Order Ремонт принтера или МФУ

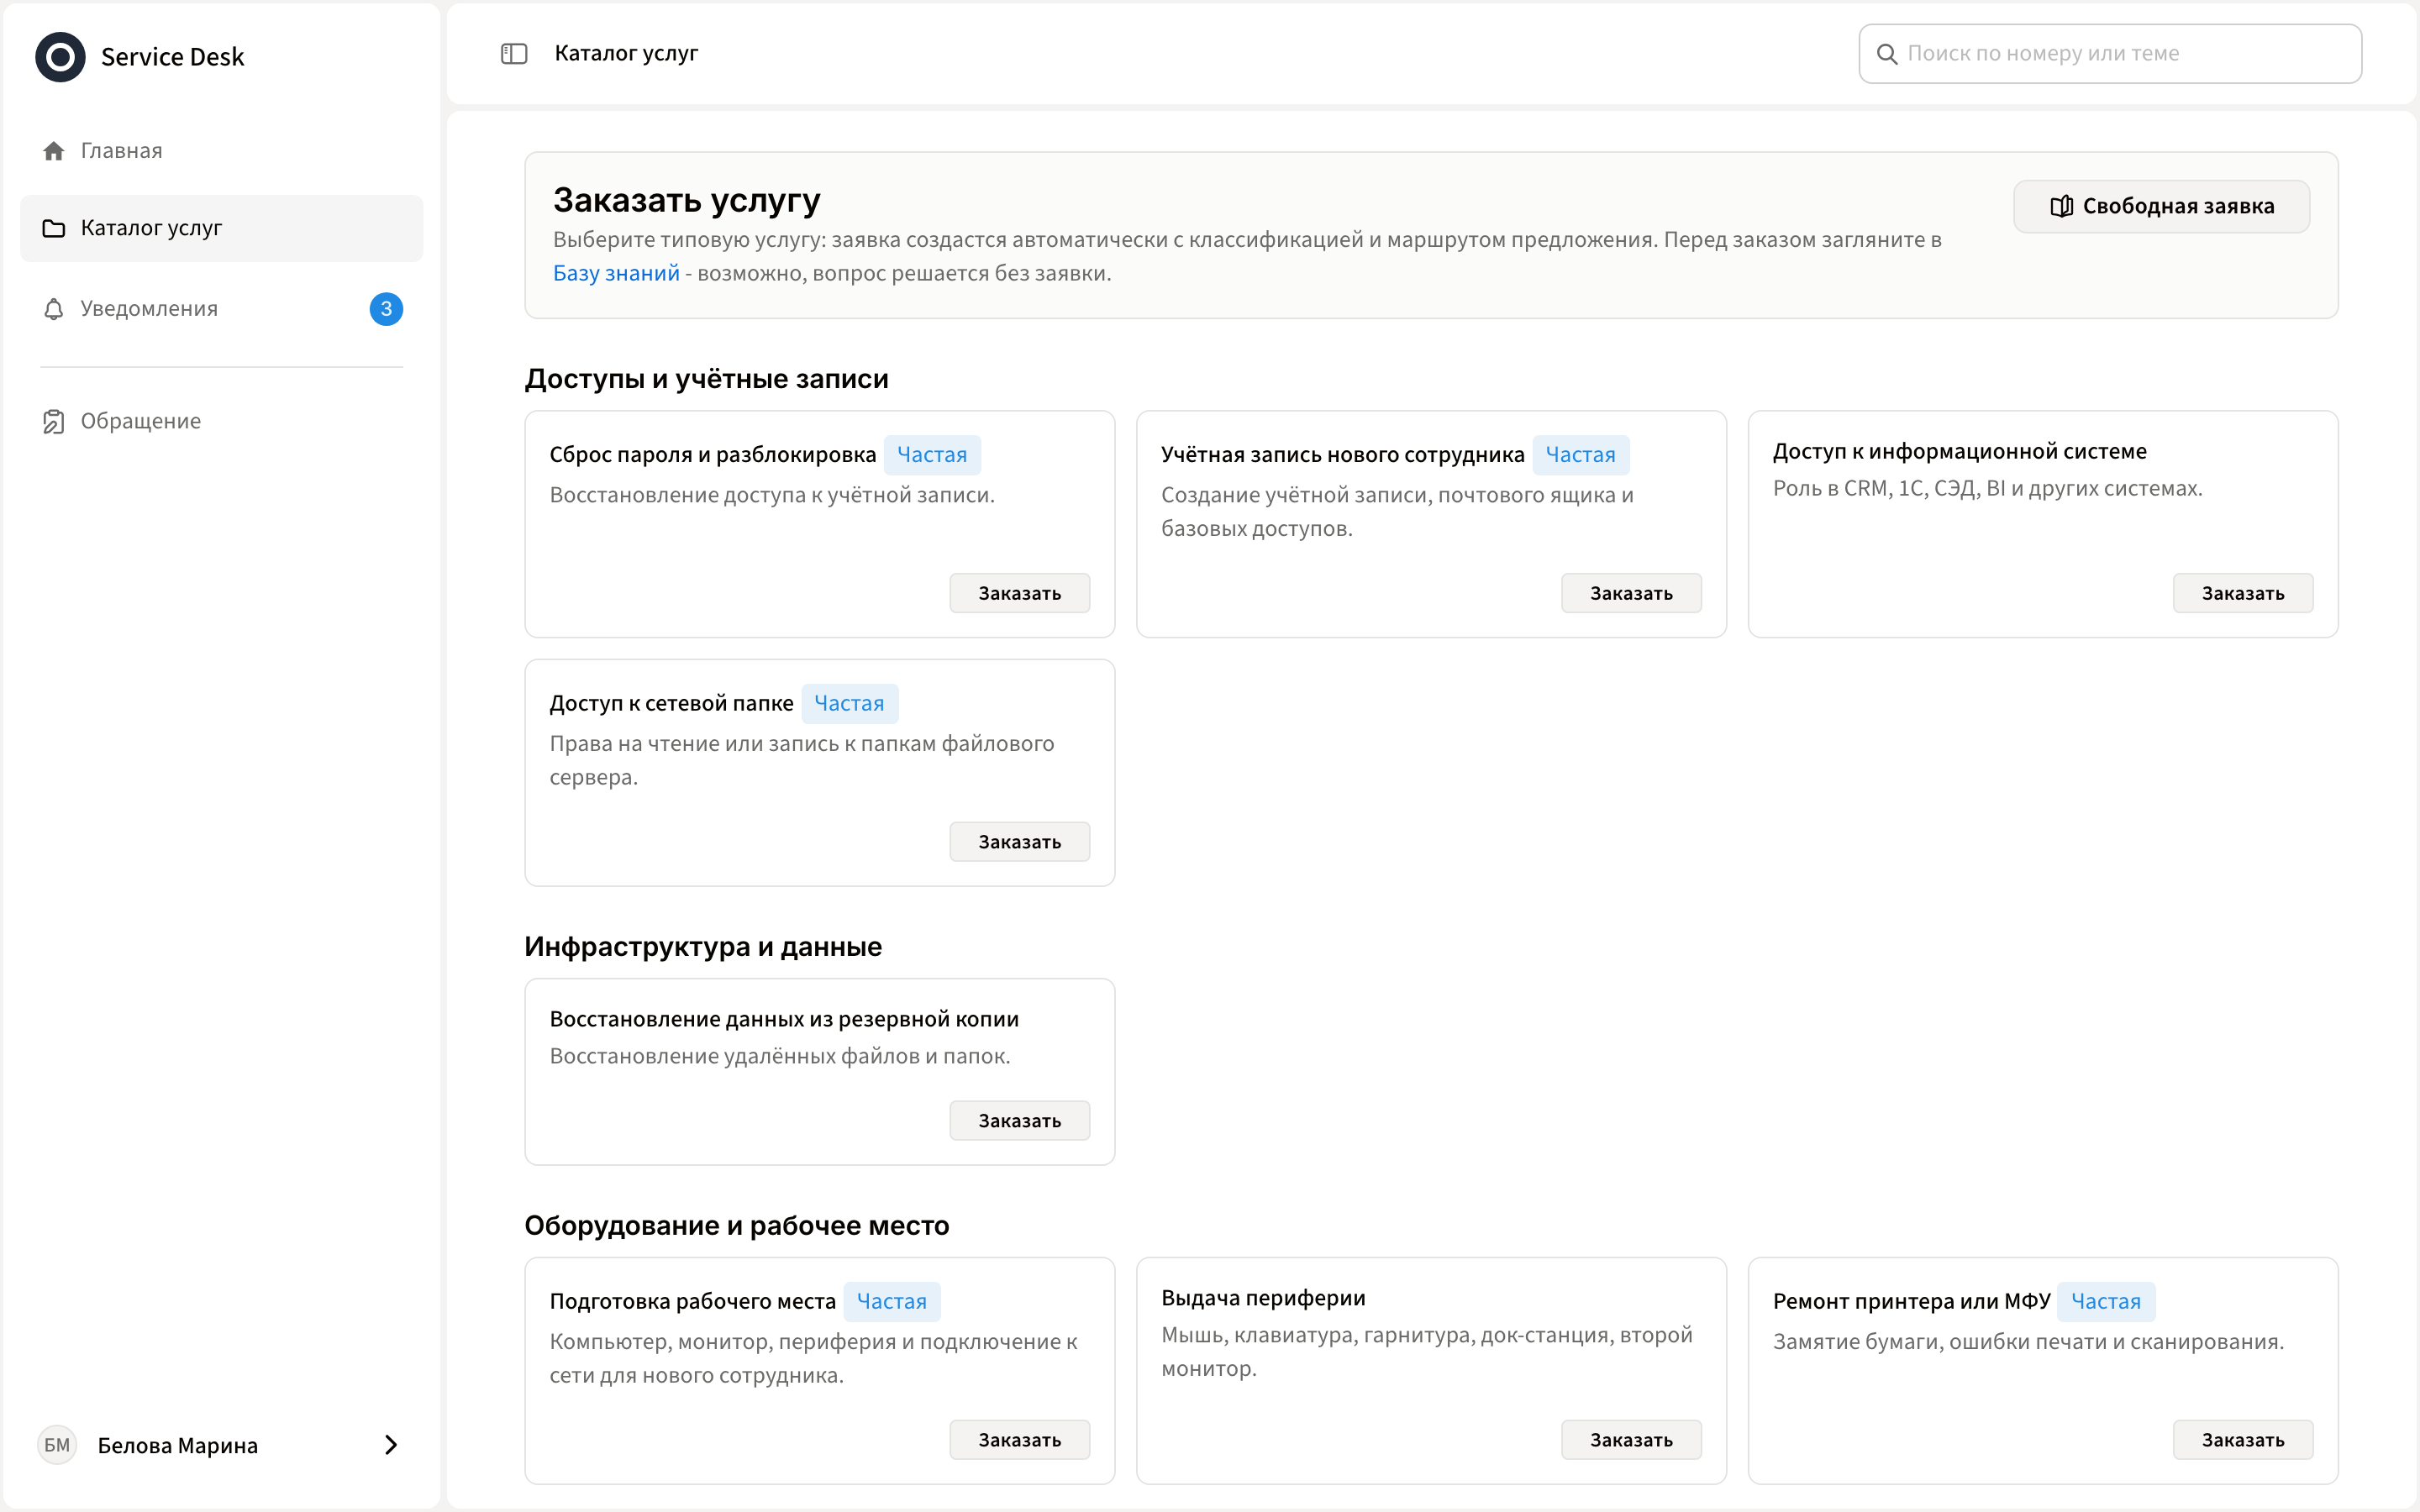(2243, 1440)
